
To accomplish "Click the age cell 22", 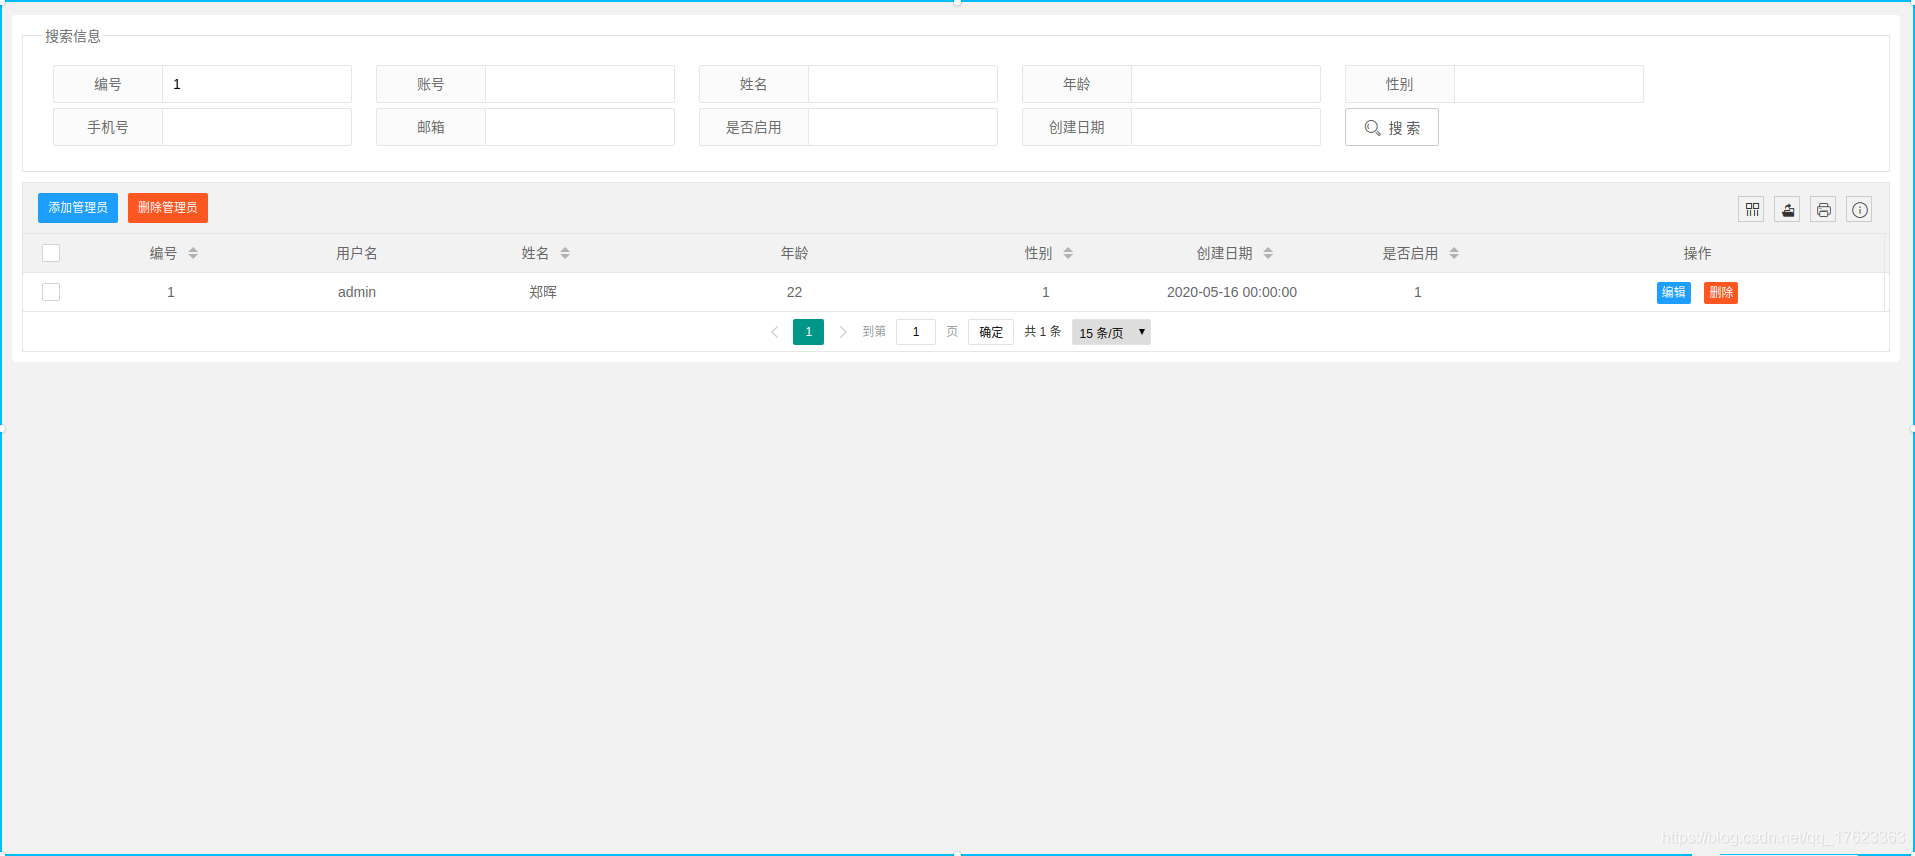I will click(x=794, y=292).
